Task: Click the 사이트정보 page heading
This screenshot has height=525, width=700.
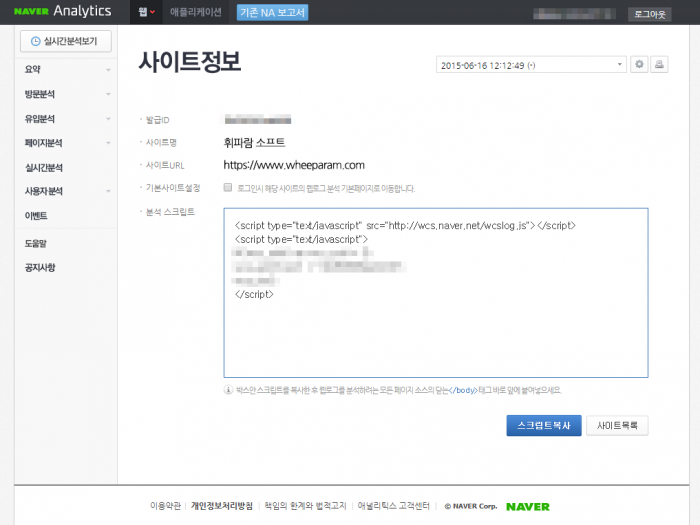Action: click(x=190, y=62)
